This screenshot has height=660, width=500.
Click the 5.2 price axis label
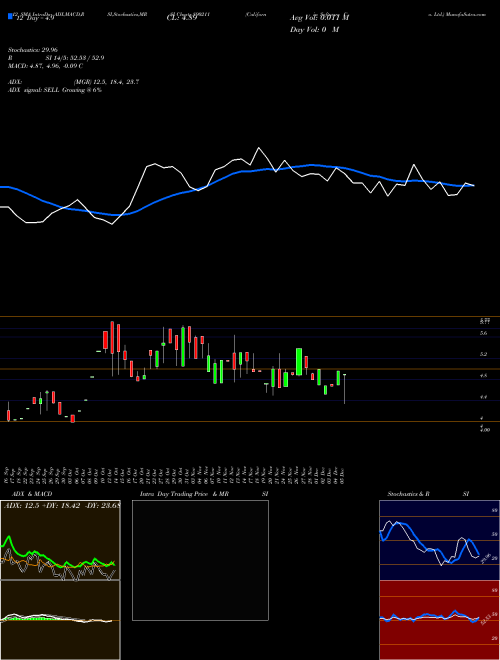[484, 354]
